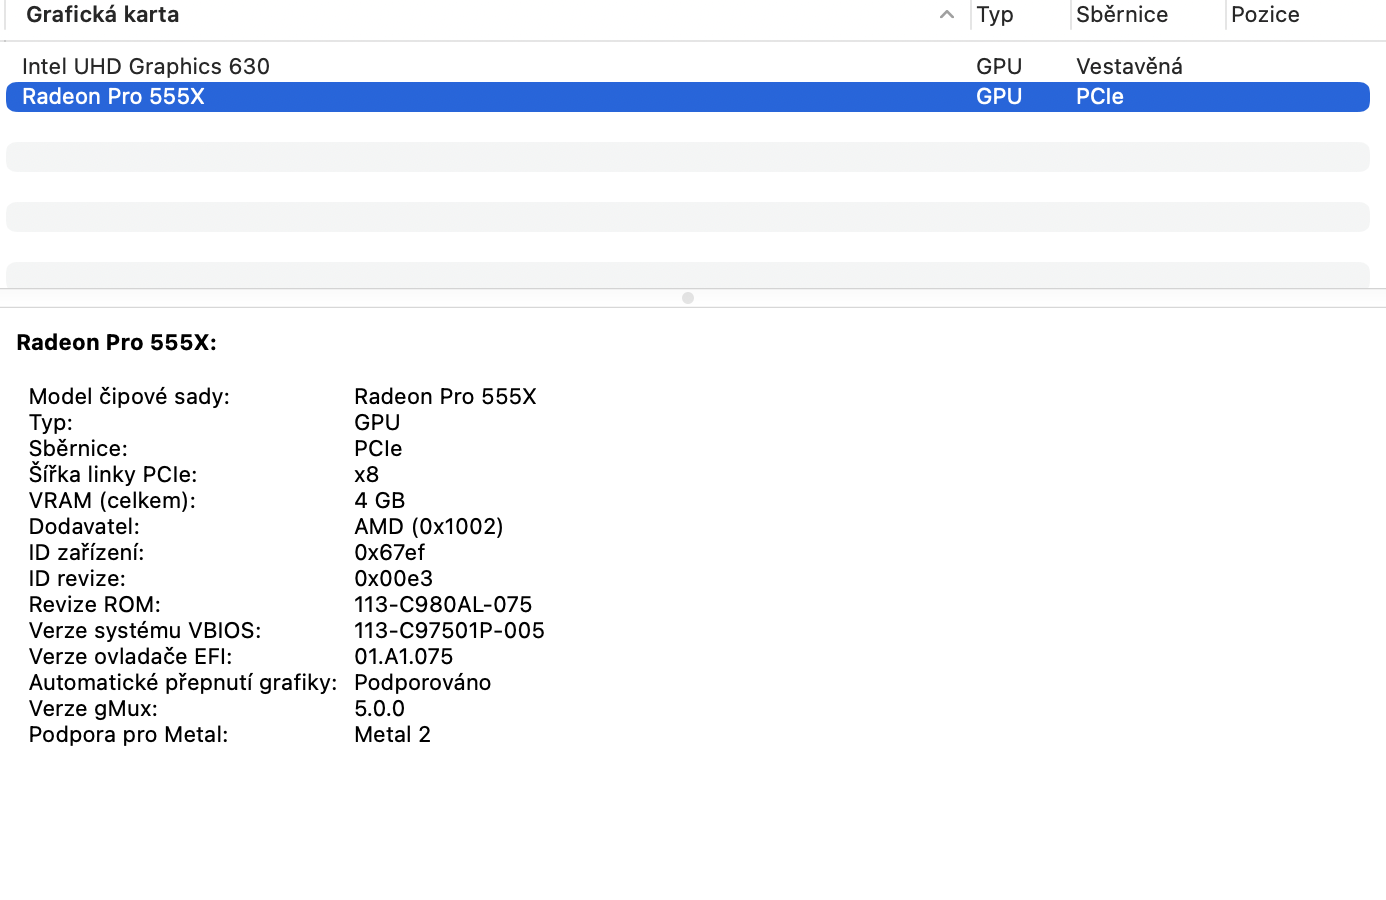Viewport: 1386px width, 900px height.
Task: Click the Model čipové sady value Radeon Pro 555X
Action: [x=445, y=397]
